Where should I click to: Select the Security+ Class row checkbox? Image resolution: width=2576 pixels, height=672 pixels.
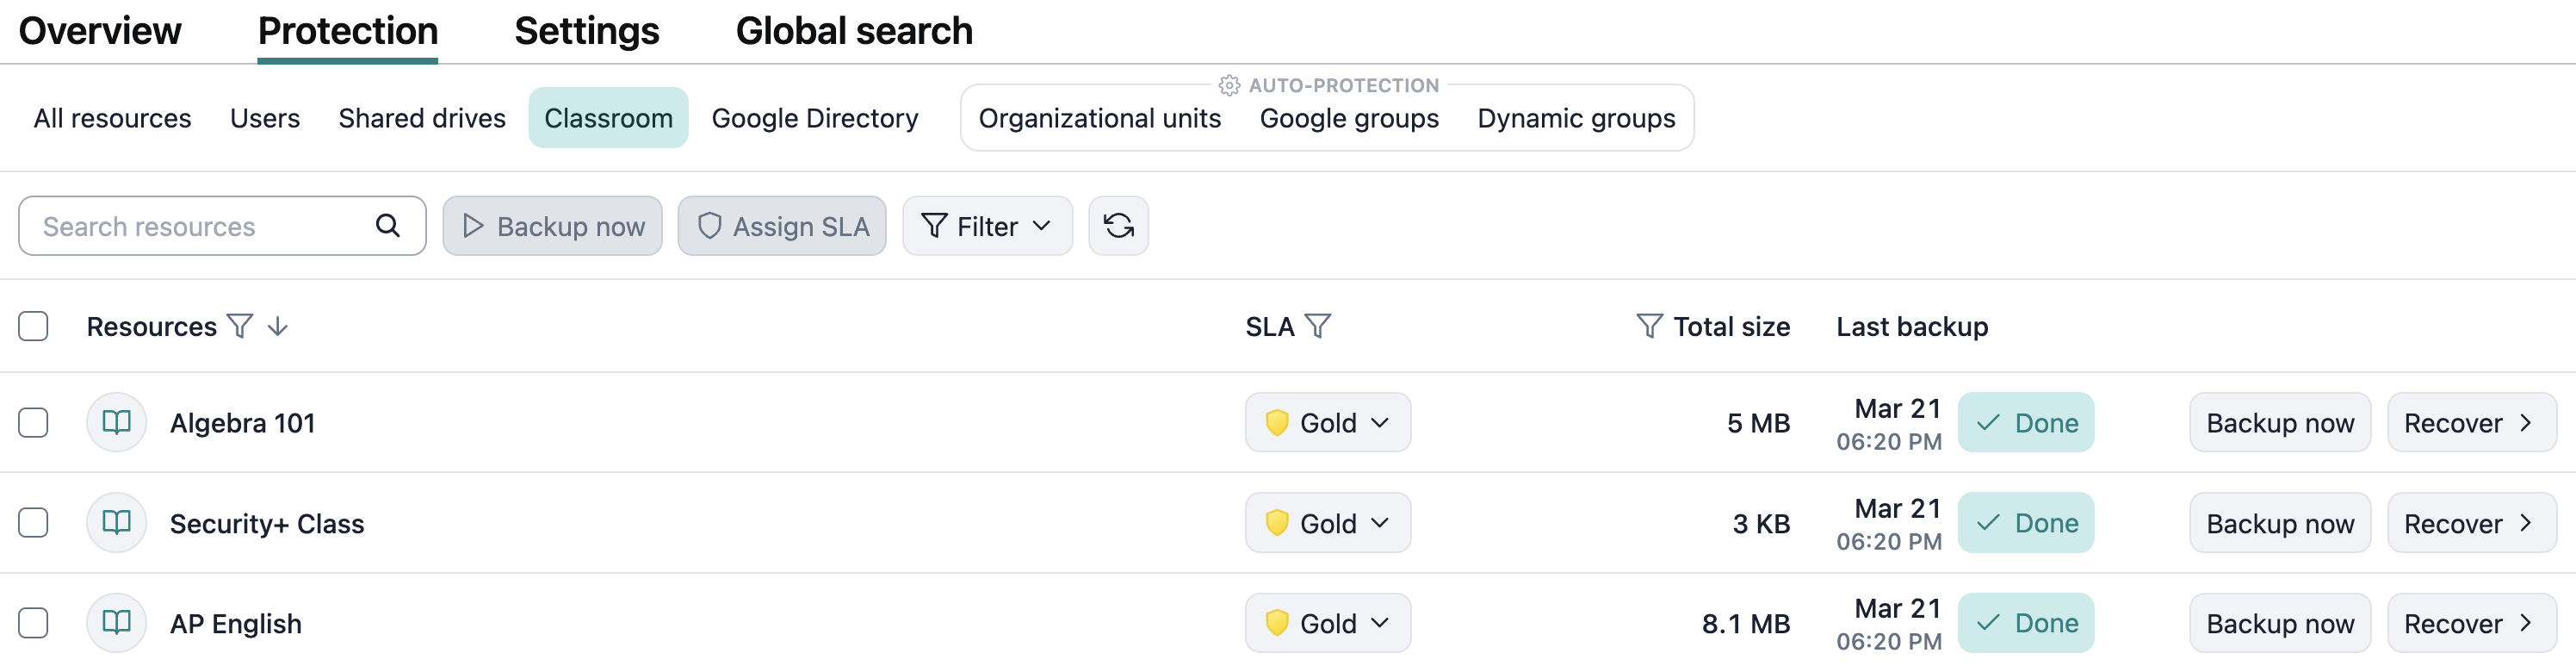[x=33, y=523]
